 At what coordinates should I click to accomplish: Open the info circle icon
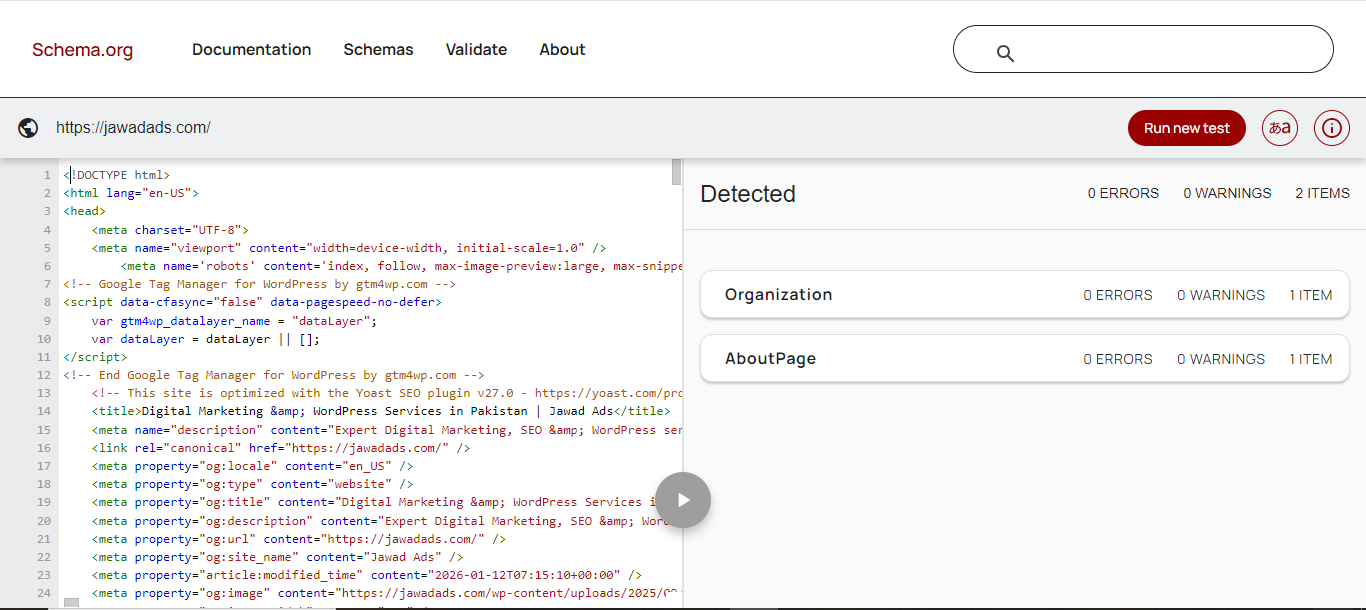point(1331,128)
